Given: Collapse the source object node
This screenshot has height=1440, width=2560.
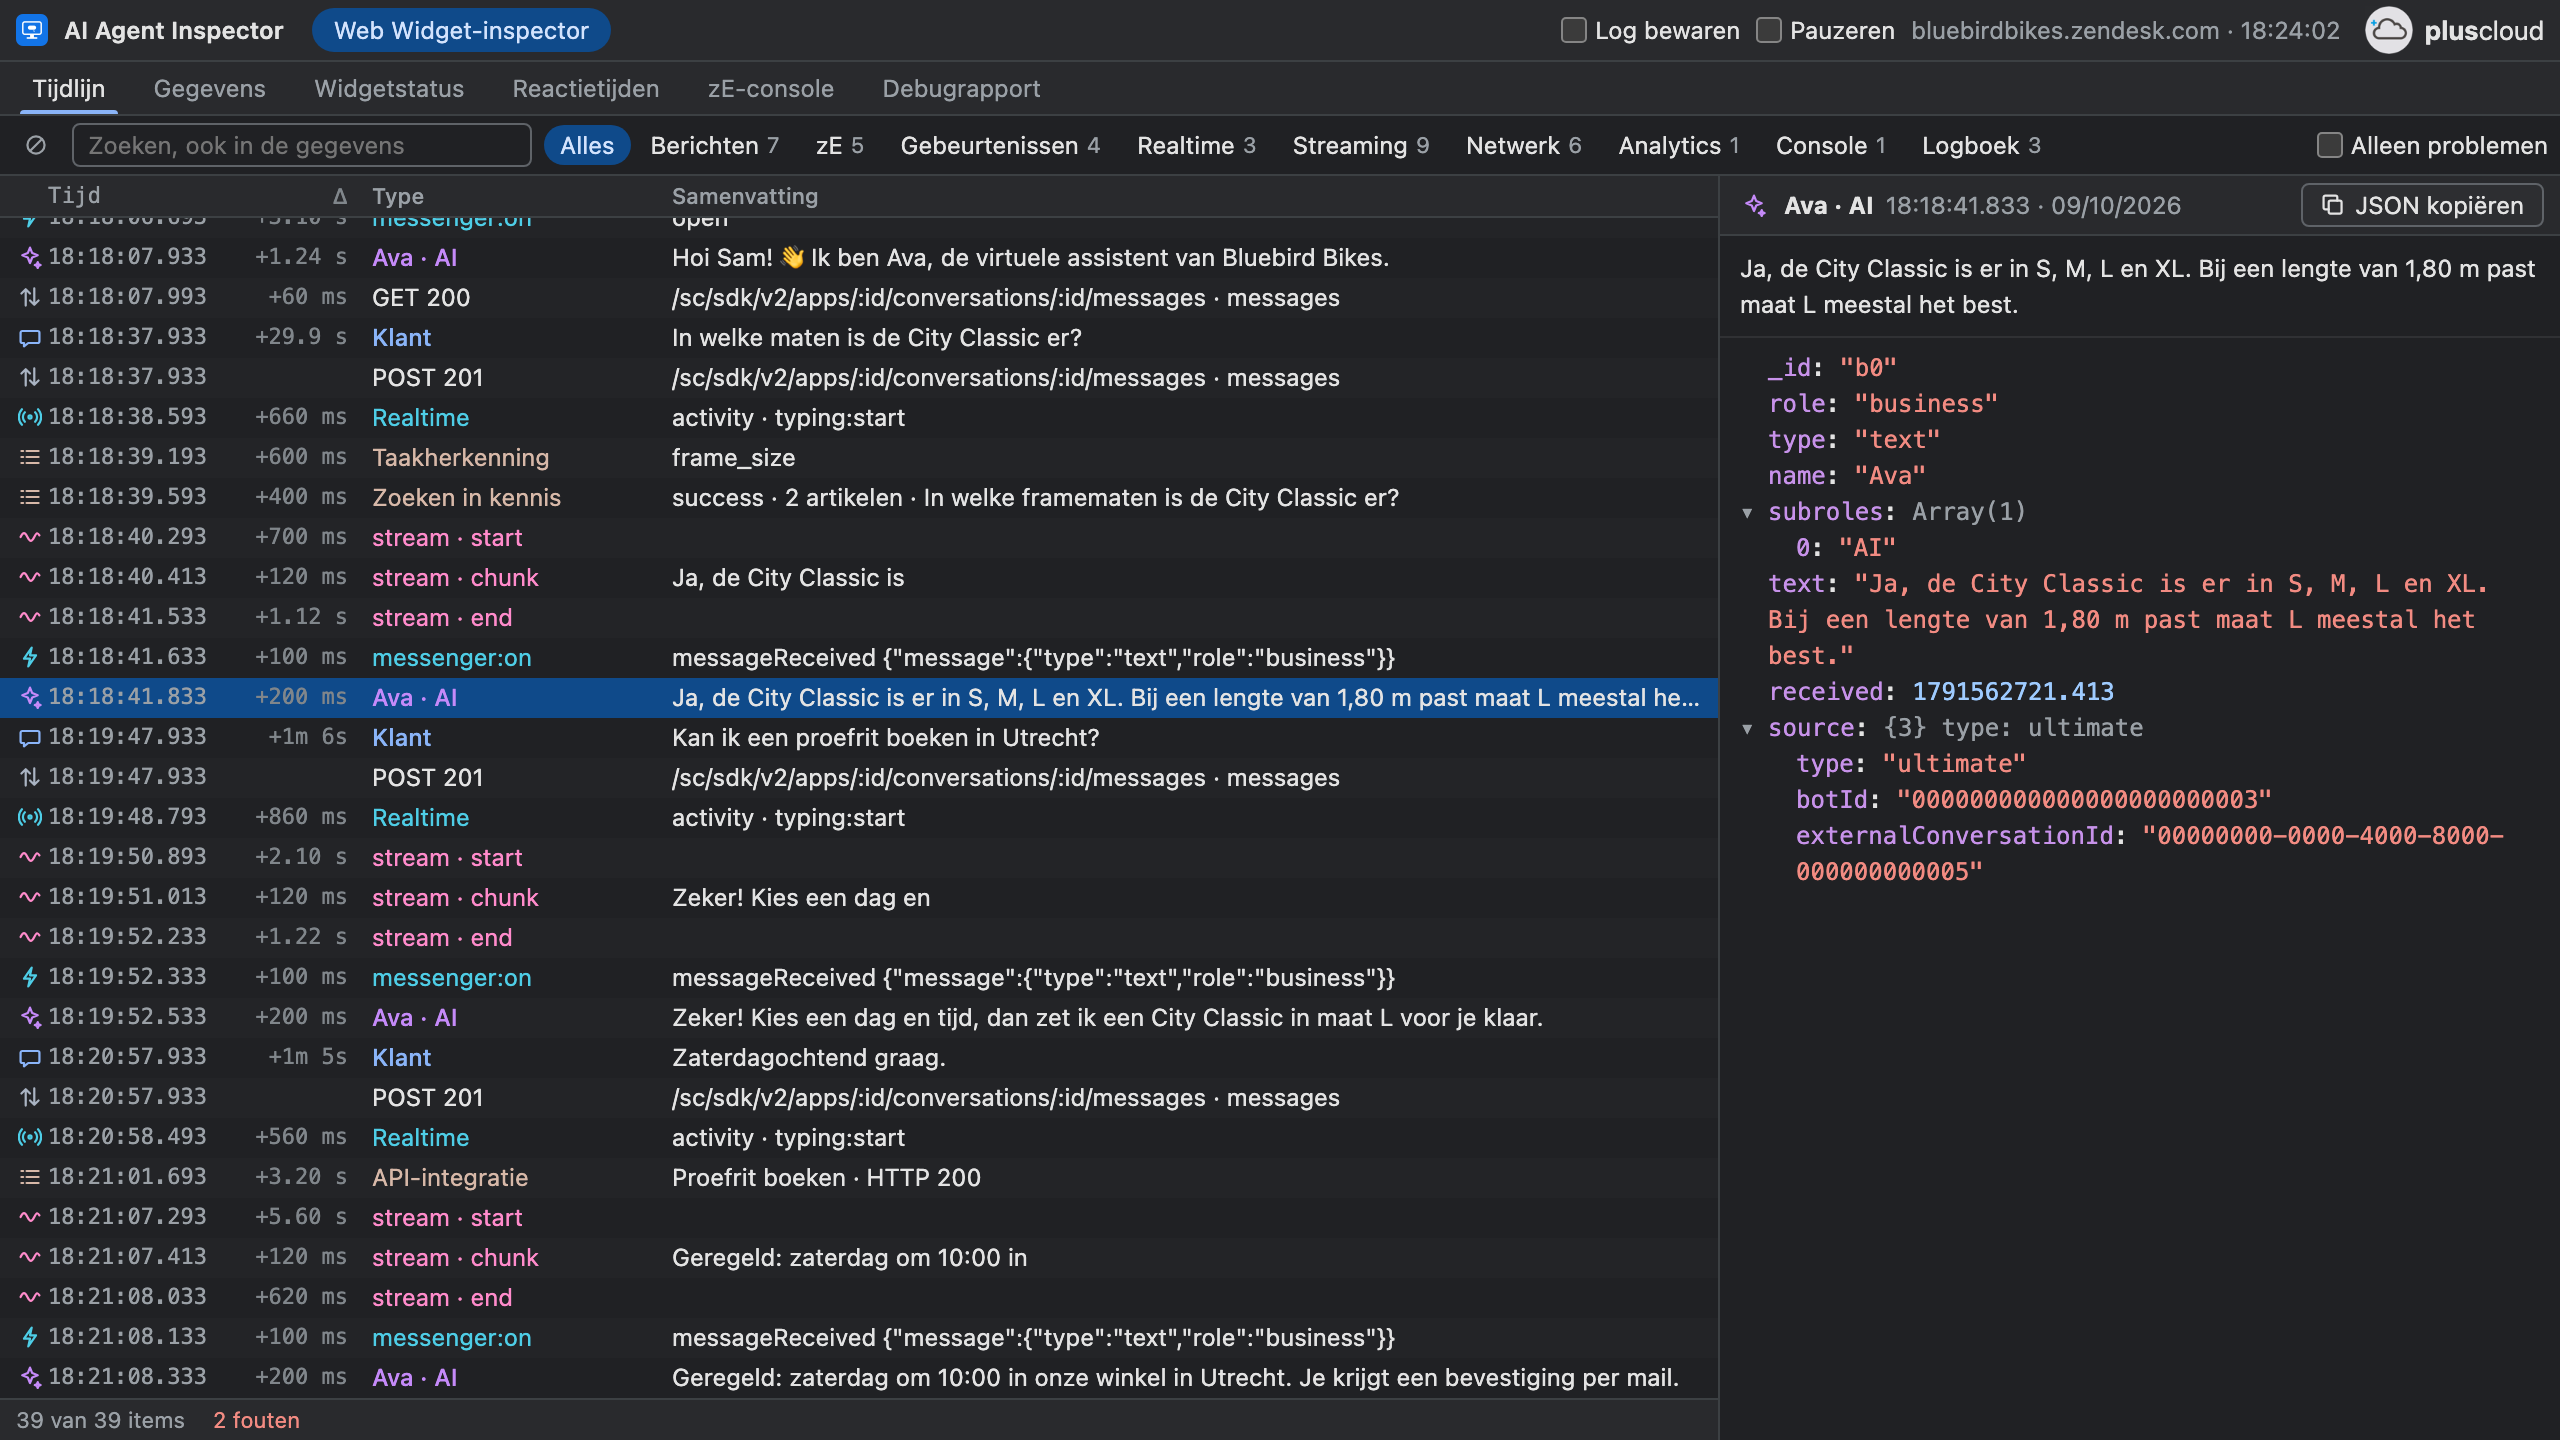Looking at the screenshot, I should click(1747, 728).
